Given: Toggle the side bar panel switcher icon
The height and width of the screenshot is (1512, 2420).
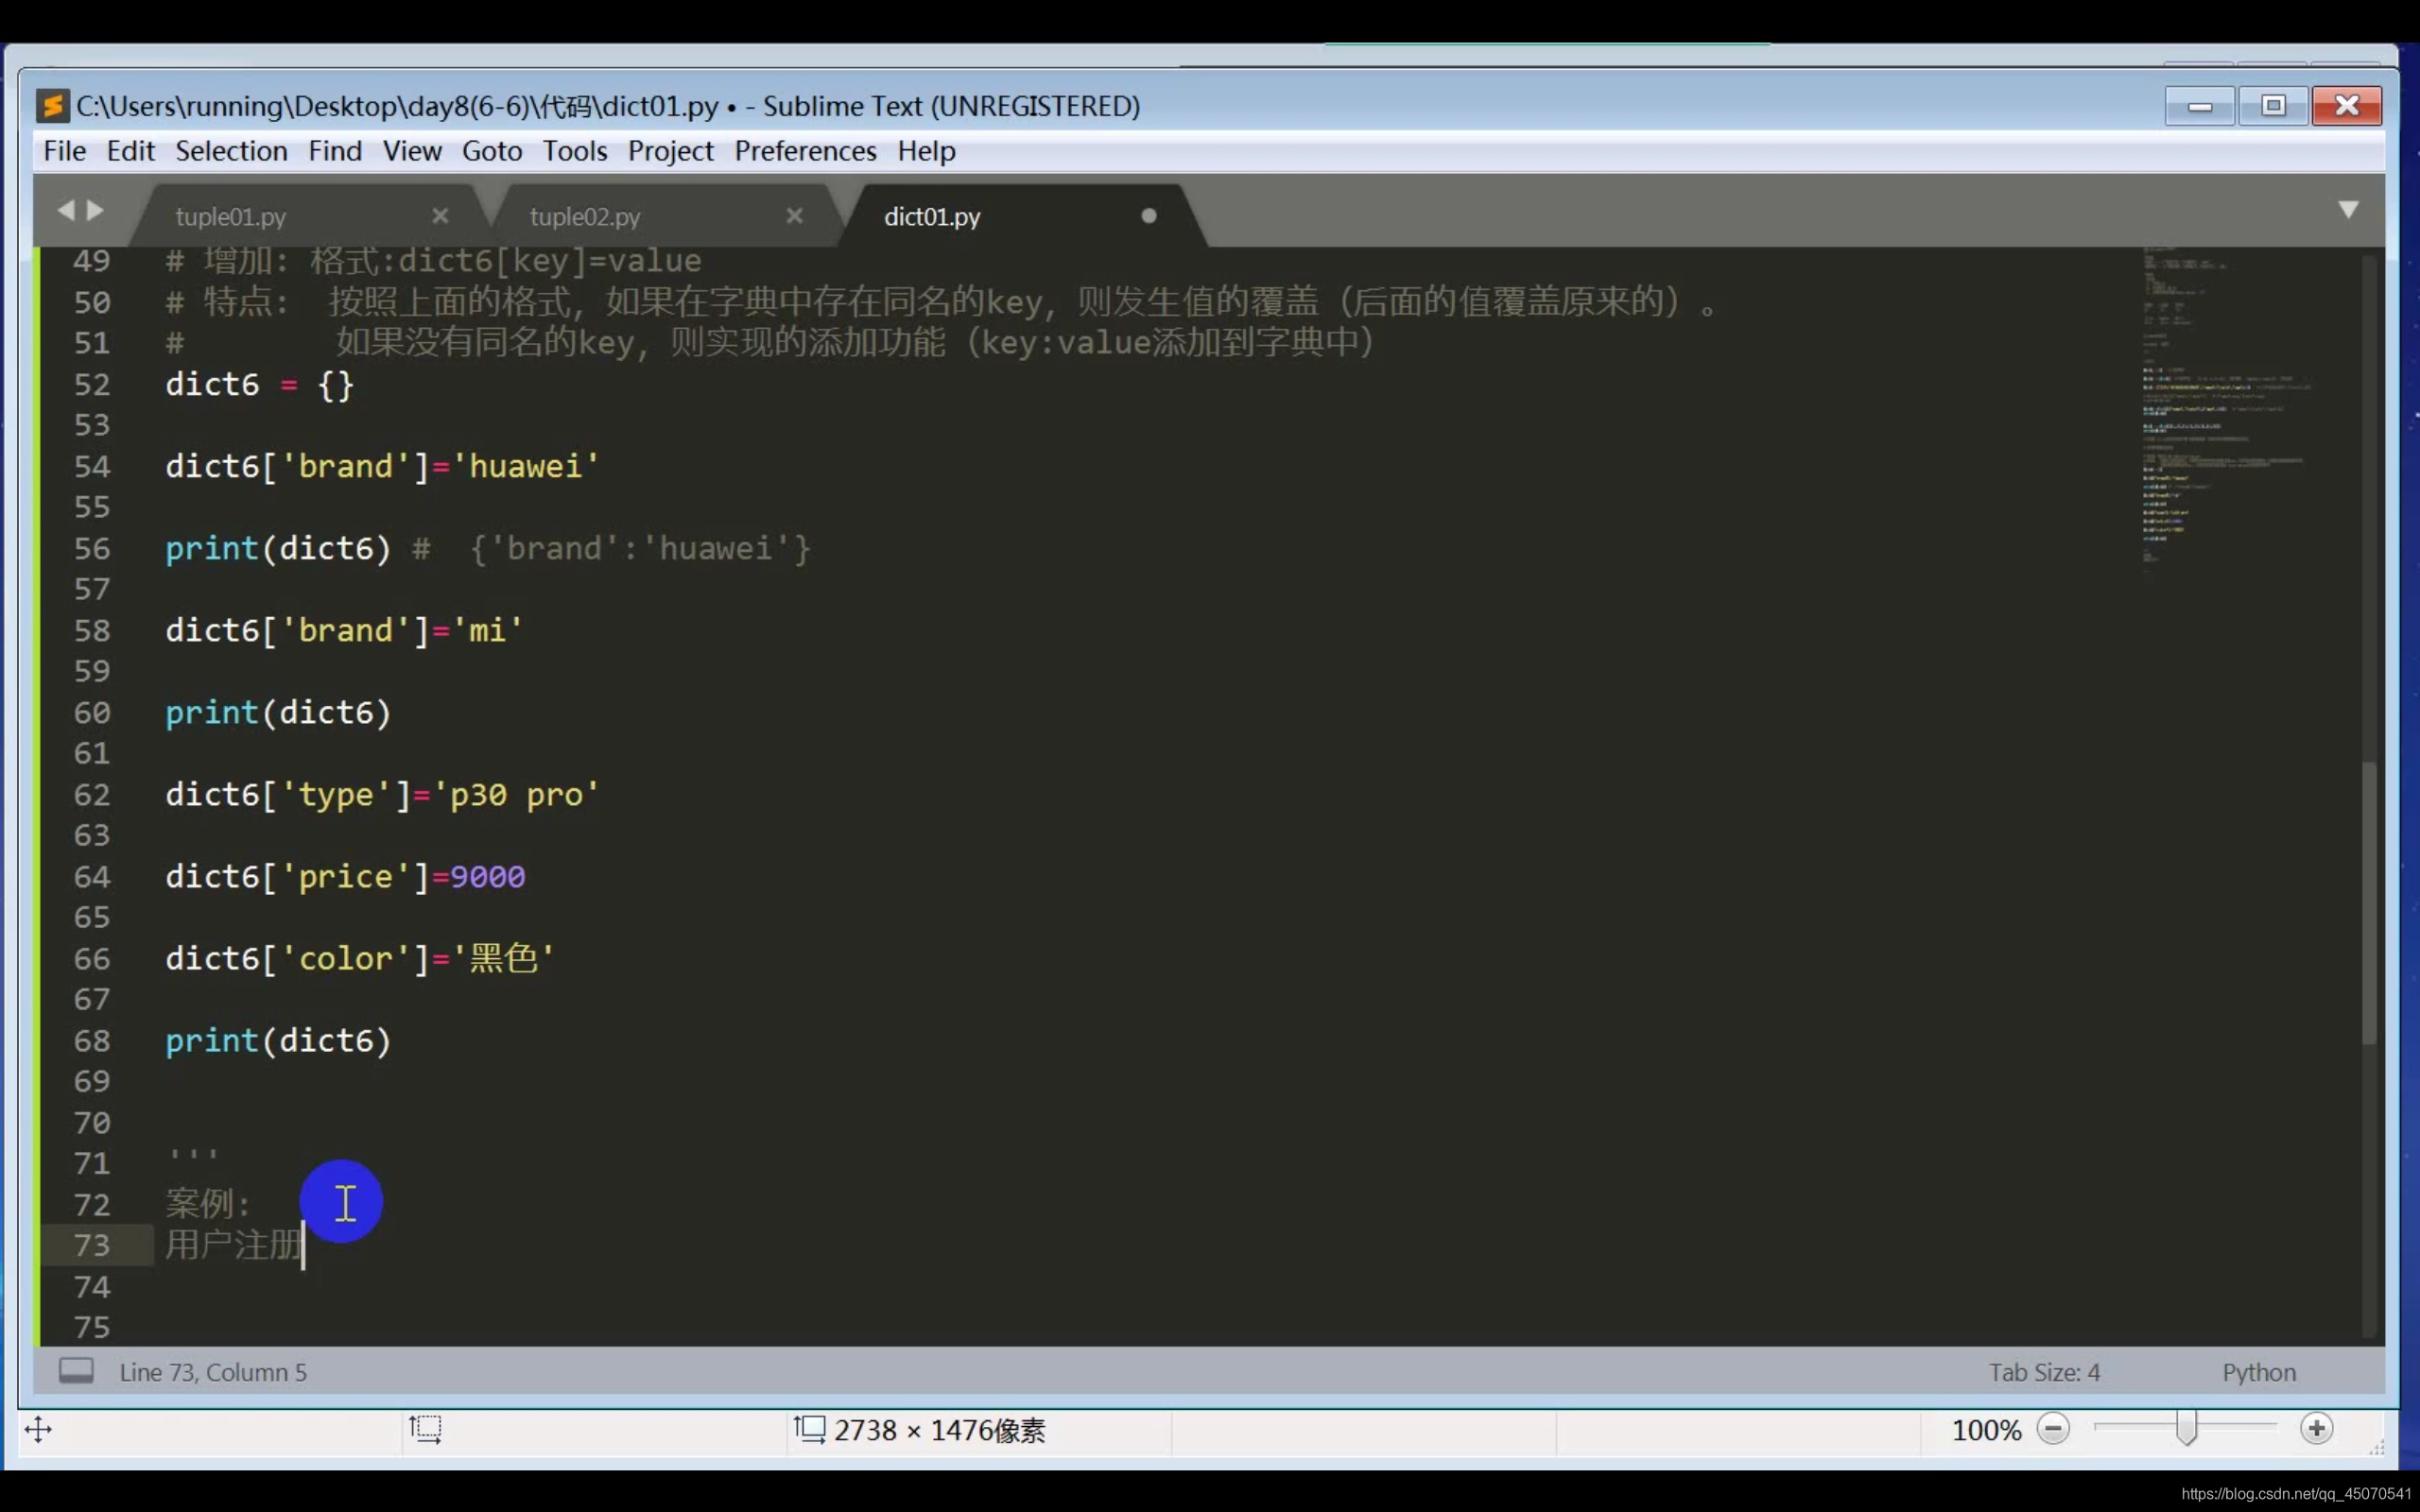Looking at the screenshot, I should tap(76, 1371).
